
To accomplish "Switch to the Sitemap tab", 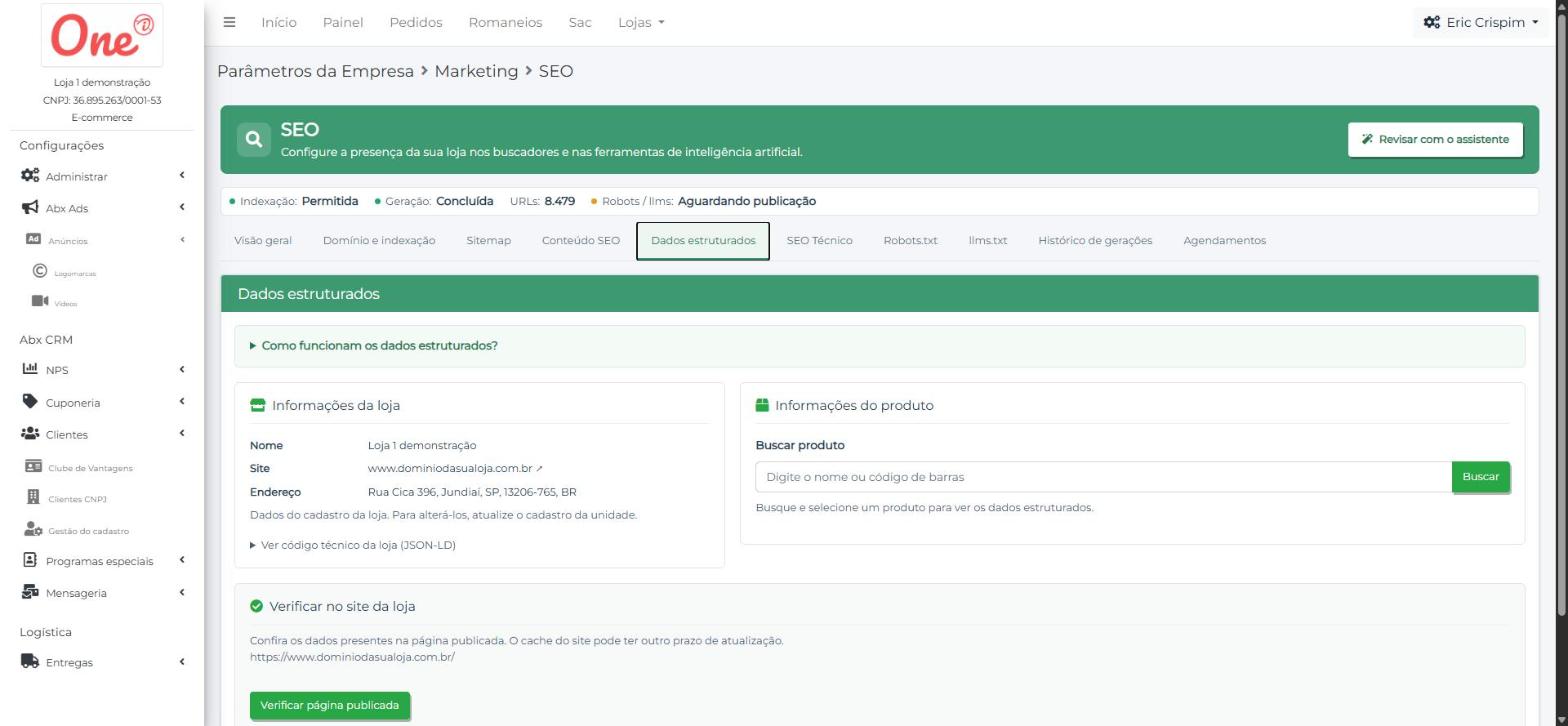I will (x=488, y=241).
